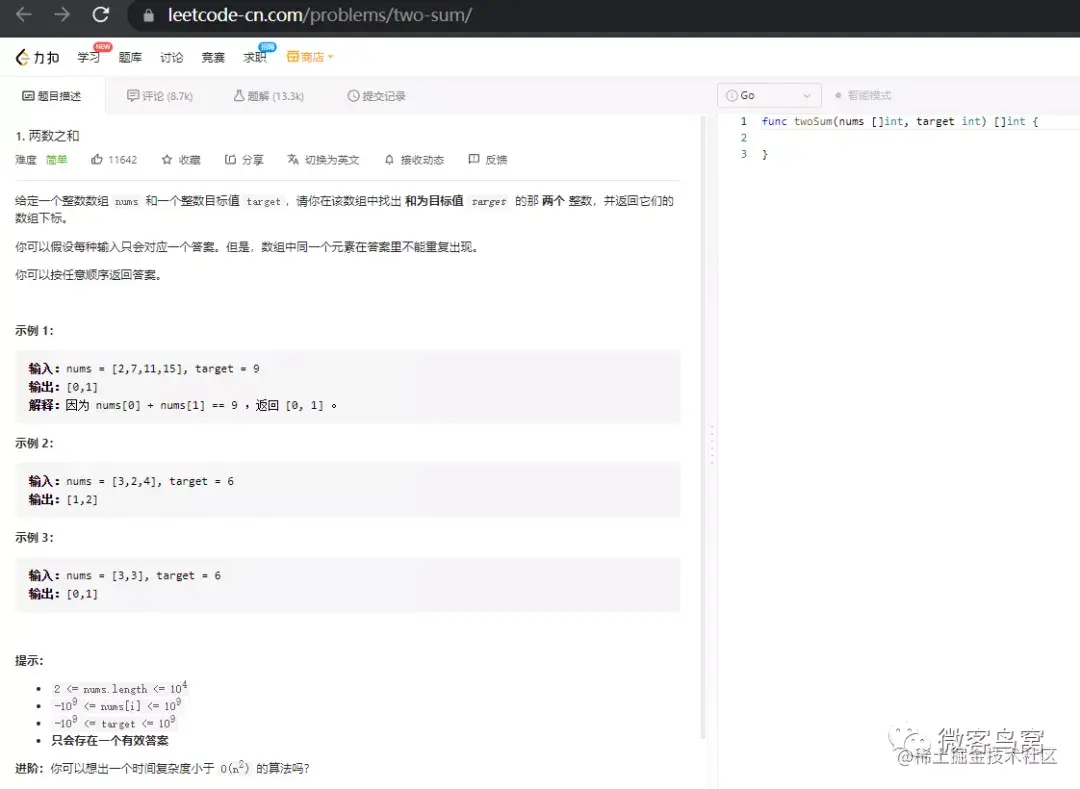Click the 简单 difficulty label

56,160
